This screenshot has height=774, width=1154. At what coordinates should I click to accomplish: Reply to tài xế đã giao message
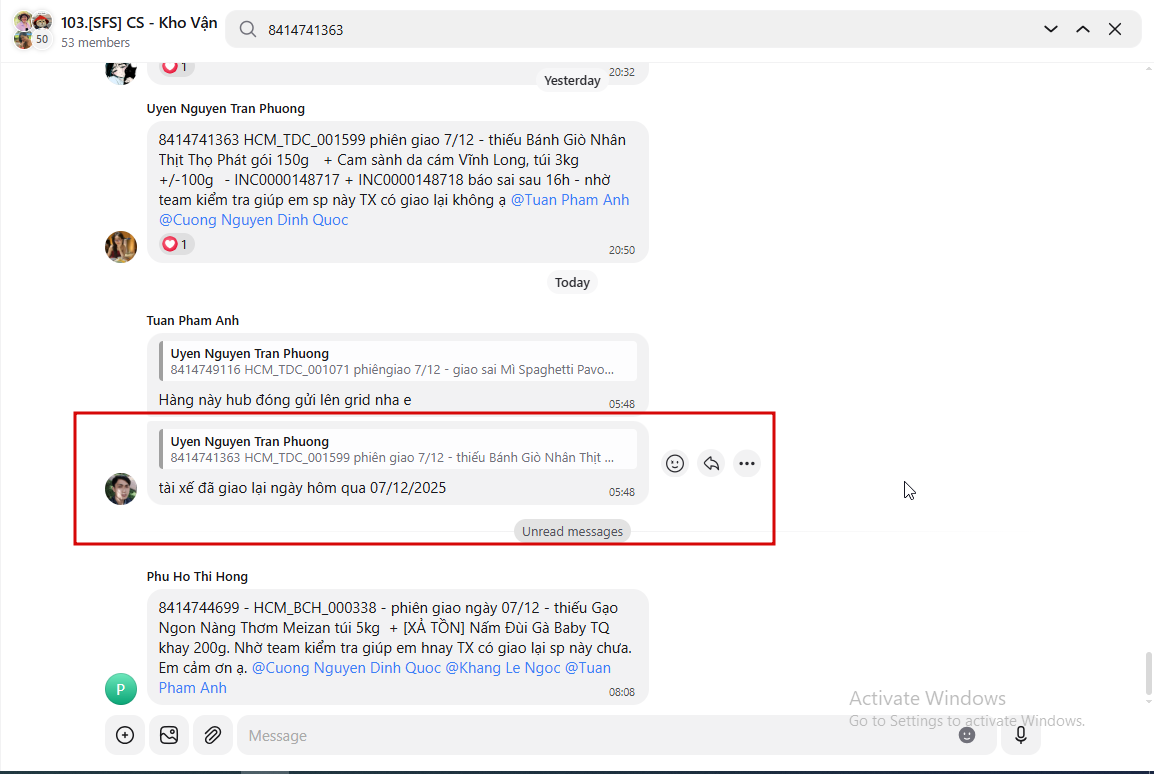click(x=711, y=464)
